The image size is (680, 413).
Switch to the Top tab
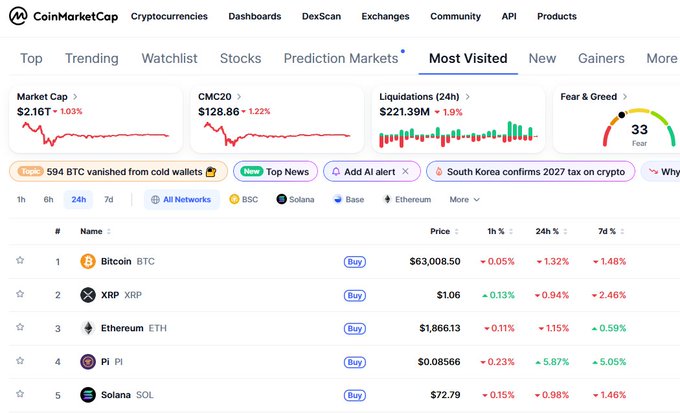[x=31, y=58]
